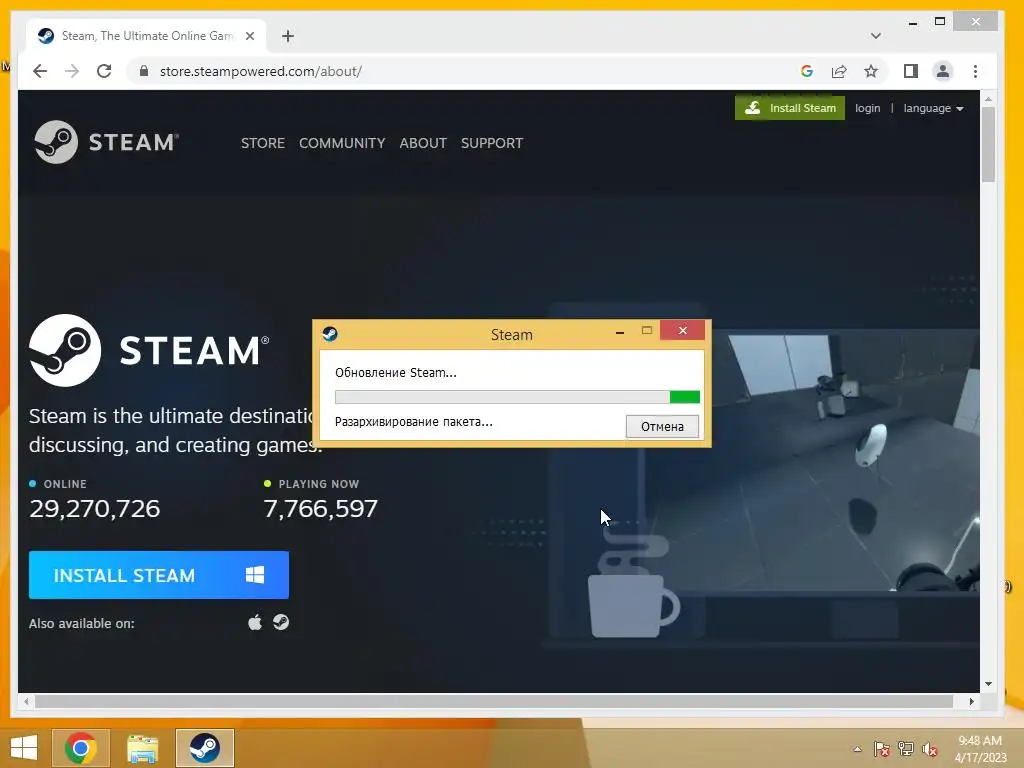The image size is (1024, 768).
Task: Click the Also available on: label
Action: tap(82, 624)
